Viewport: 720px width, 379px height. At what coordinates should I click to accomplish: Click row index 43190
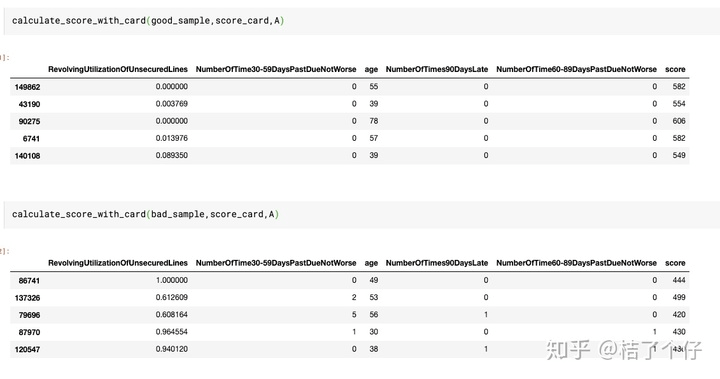(x=29, y=104)
